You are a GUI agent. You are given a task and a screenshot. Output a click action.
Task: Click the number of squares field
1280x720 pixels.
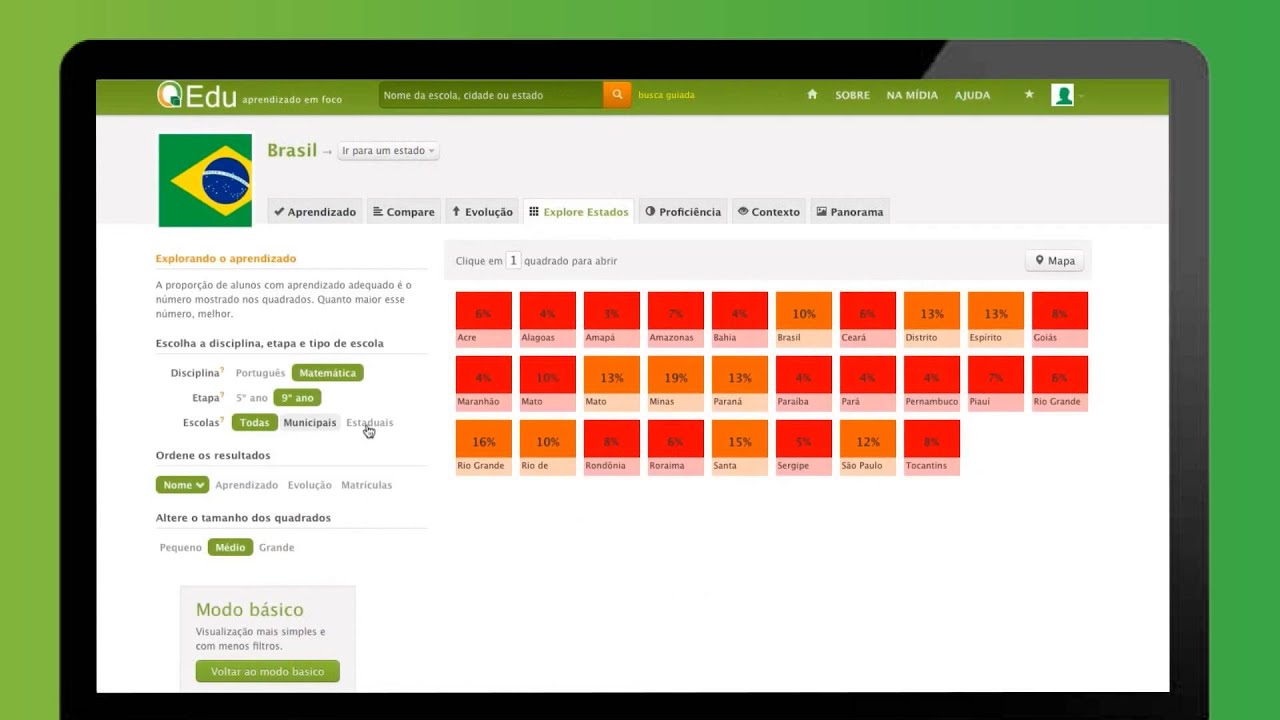coord(513,261)
